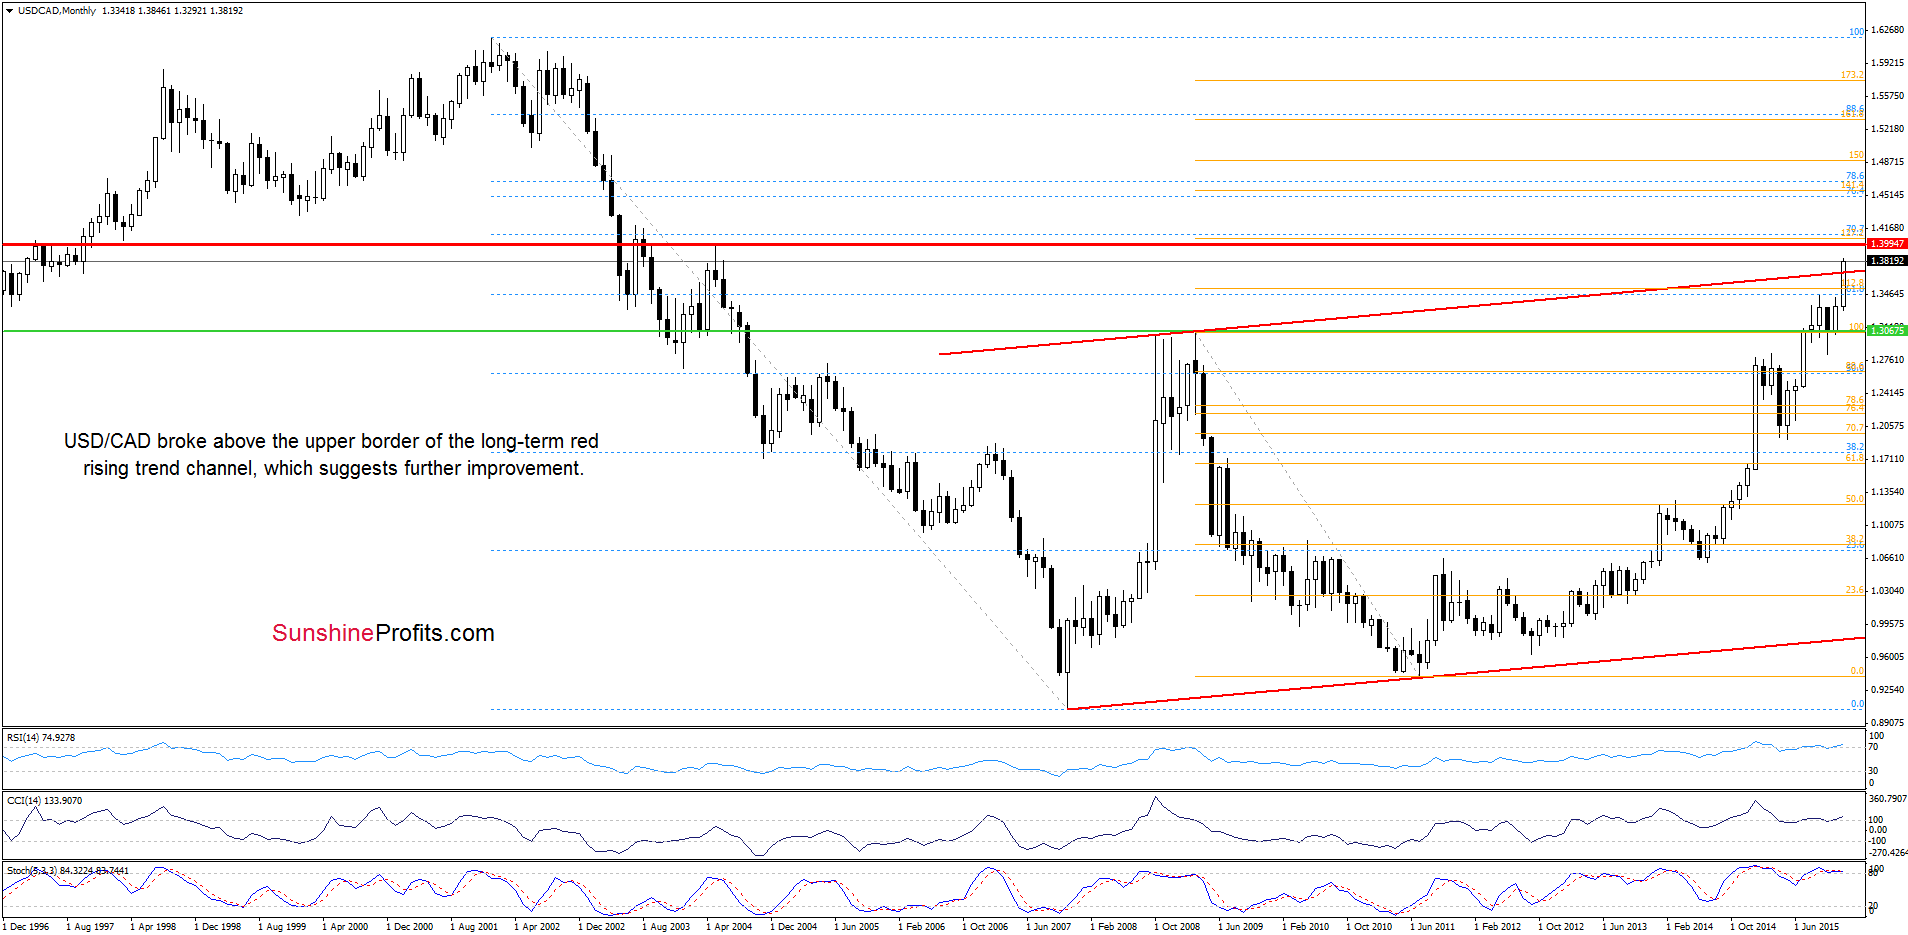
Task: Click the 1 Jun 2009 date label
Action: point(1241,927)
